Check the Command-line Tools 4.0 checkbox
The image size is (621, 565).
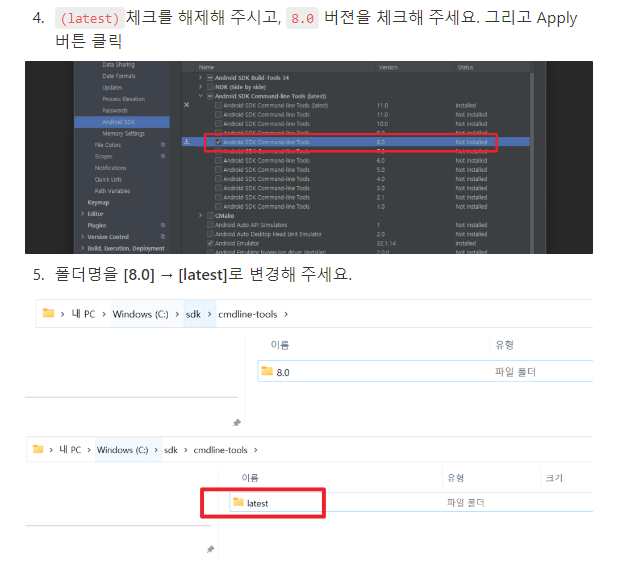pyautogui.click(x=218, y=179)
